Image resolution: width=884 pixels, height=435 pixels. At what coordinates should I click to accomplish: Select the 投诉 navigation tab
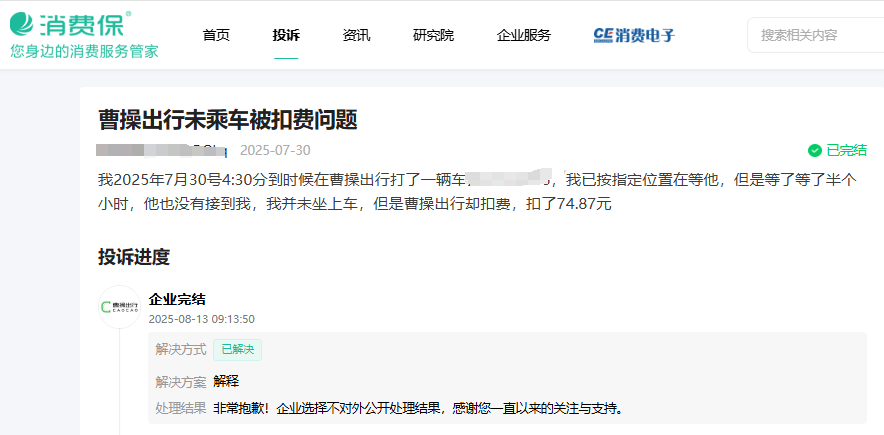[286, 35]
